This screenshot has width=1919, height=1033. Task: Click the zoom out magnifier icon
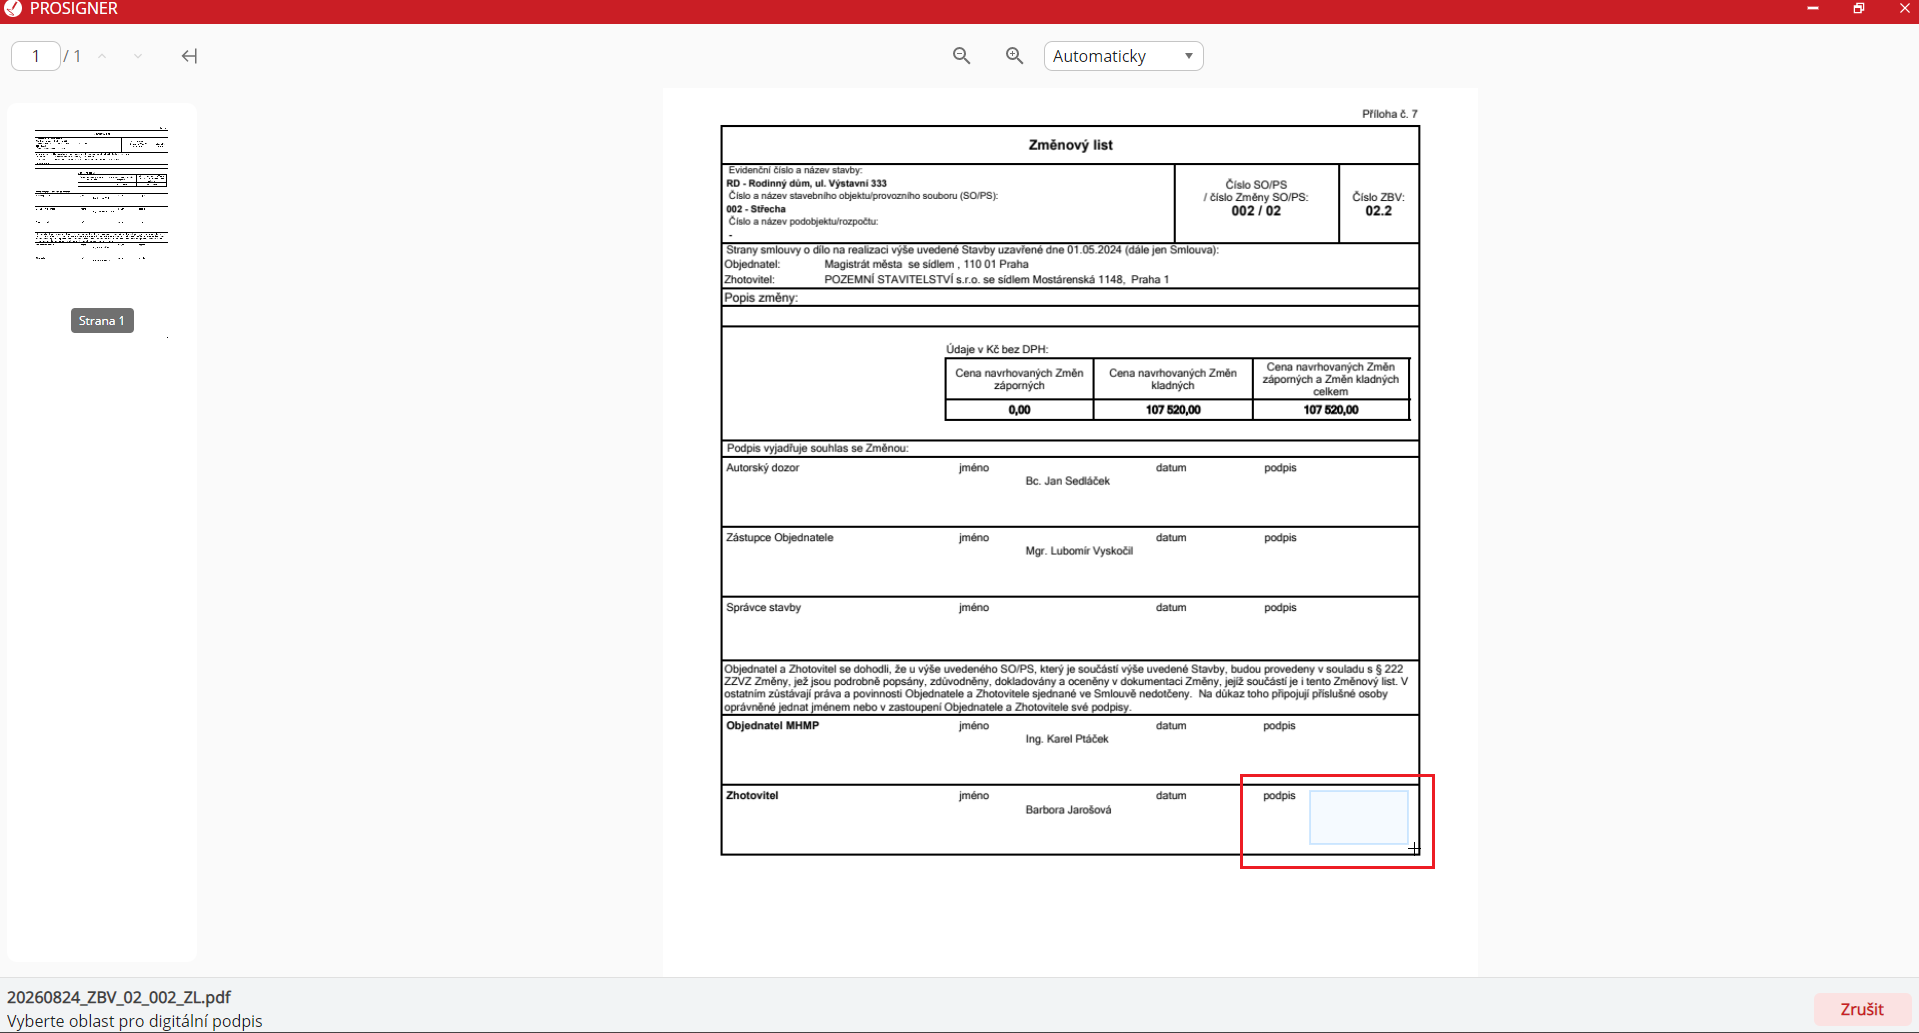[961, 56]
